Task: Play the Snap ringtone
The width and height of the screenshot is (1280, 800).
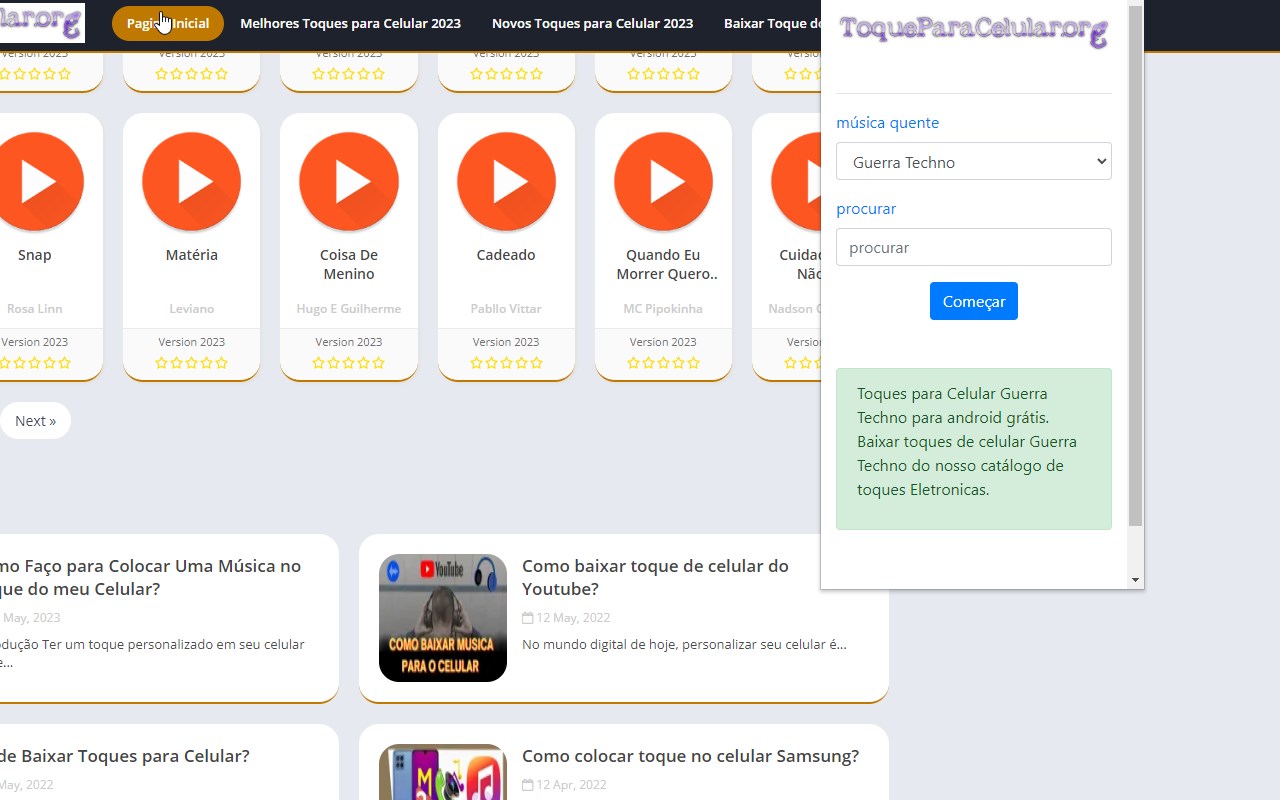Action: coord(35,182)
